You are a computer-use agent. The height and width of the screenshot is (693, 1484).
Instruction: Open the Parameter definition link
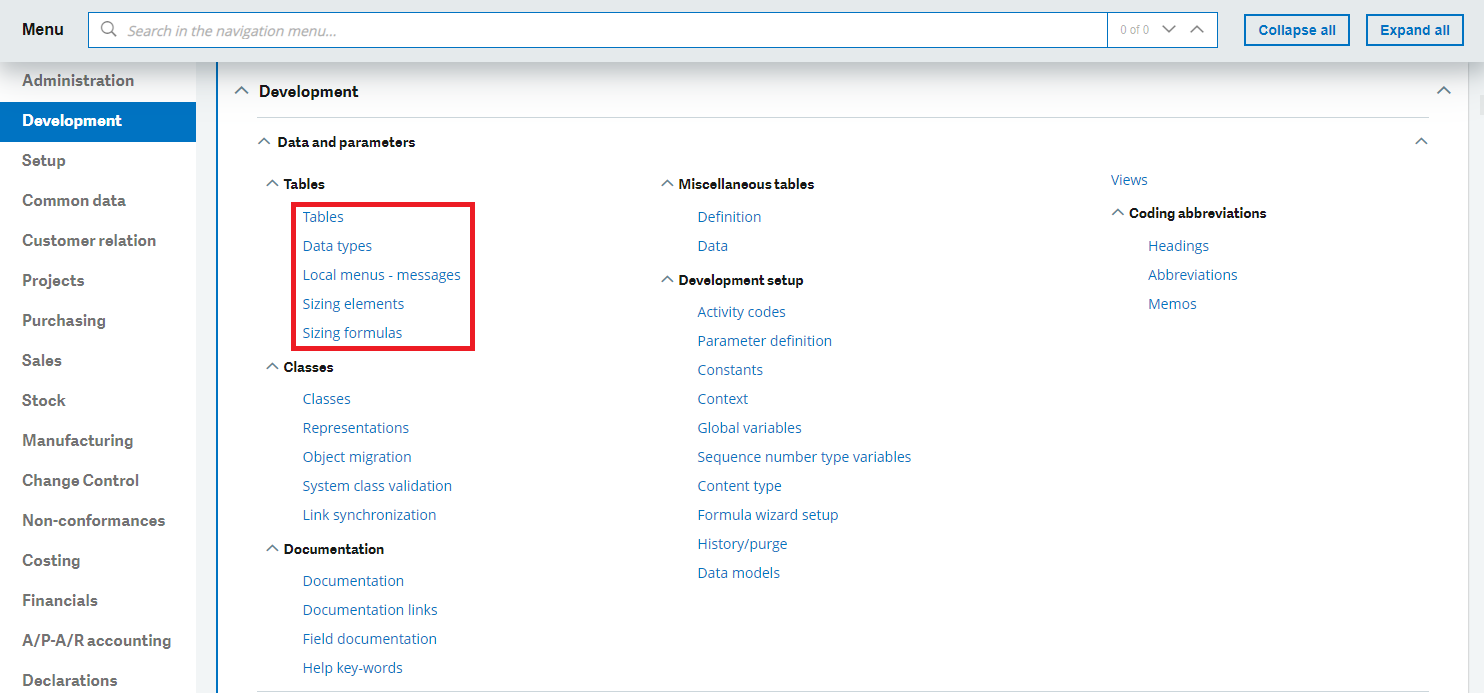point(765,341)
